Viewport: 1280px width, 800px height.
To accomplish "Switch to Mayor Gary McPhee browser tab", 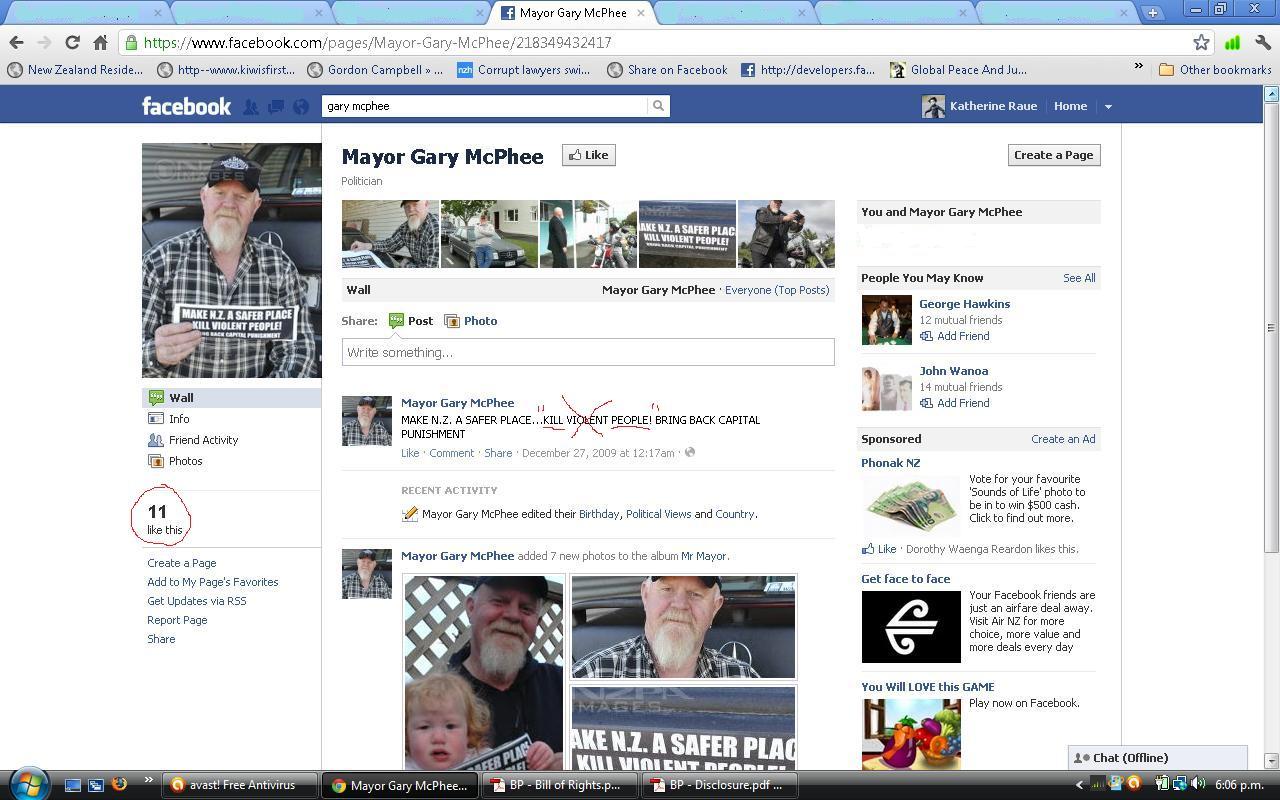I will point(572,13).
